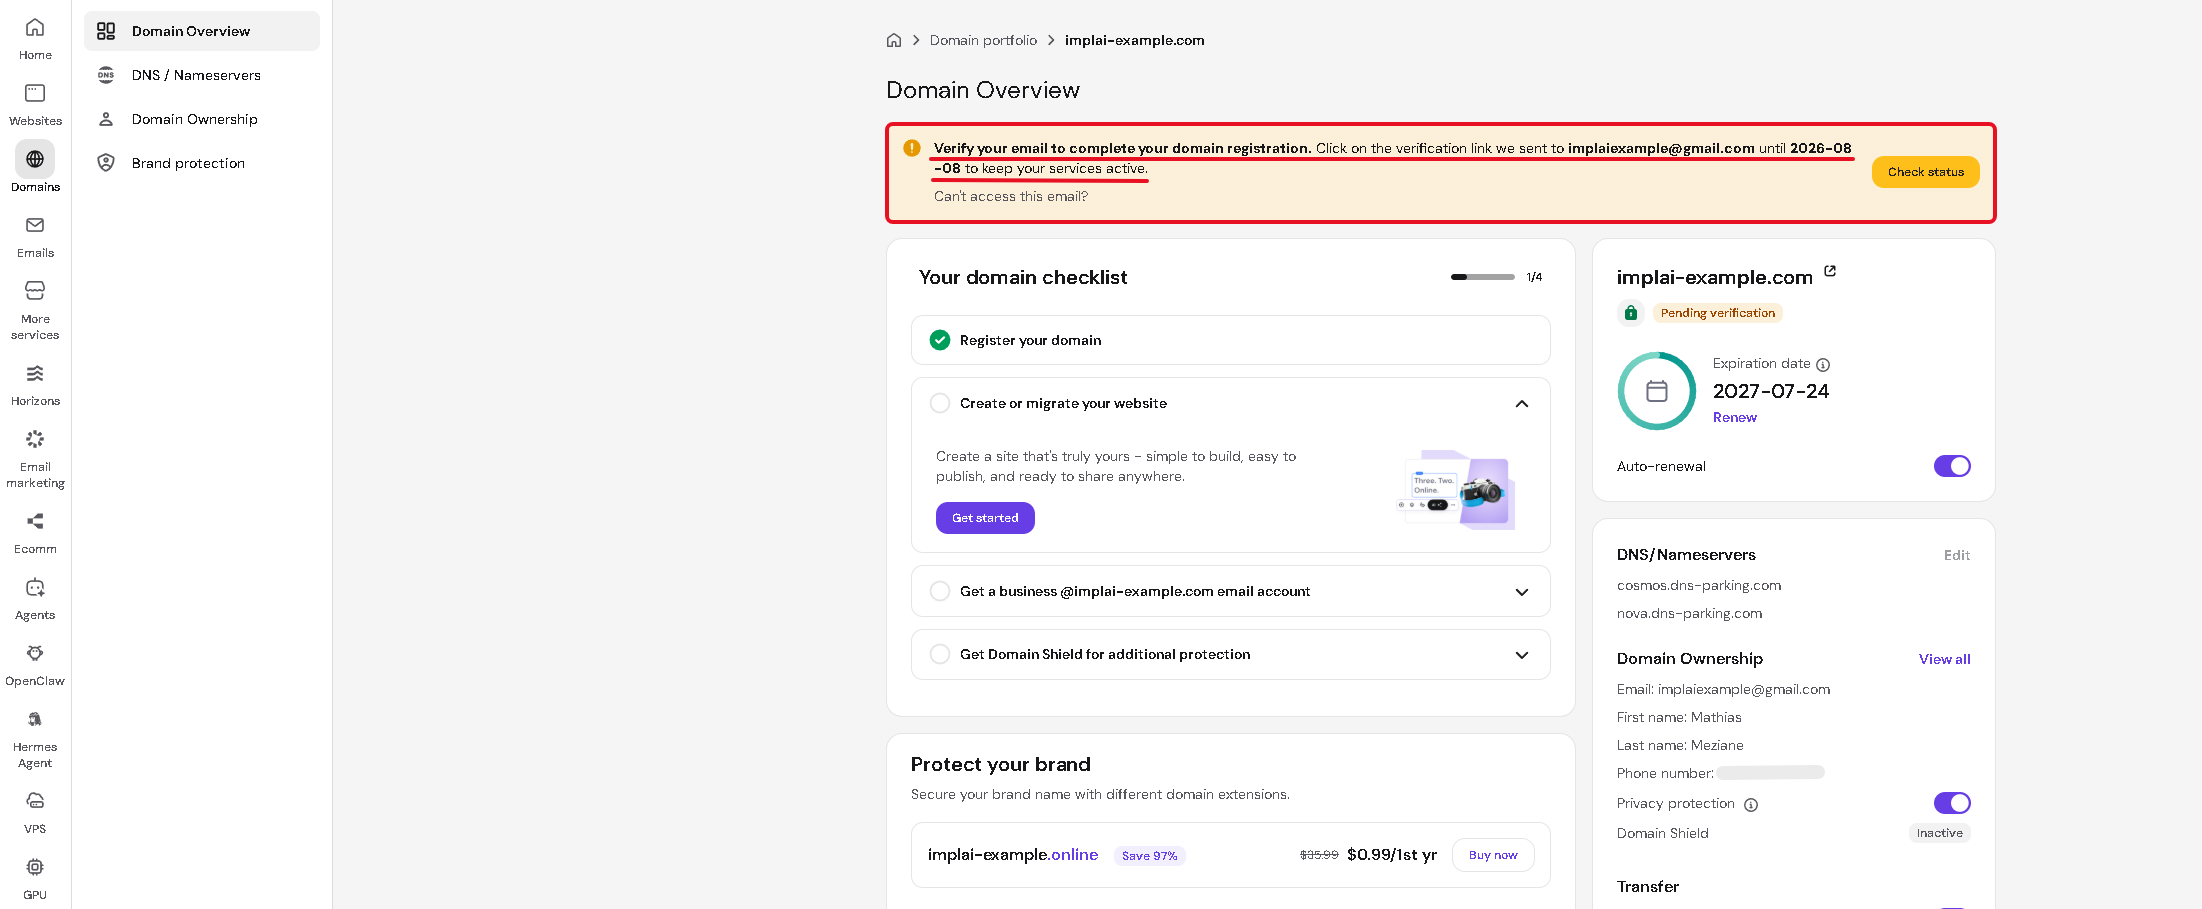Click View all for Domain Ownership
This screenshot has width=2202, height=909.
pyautogui.click(x=1944, y=659)
